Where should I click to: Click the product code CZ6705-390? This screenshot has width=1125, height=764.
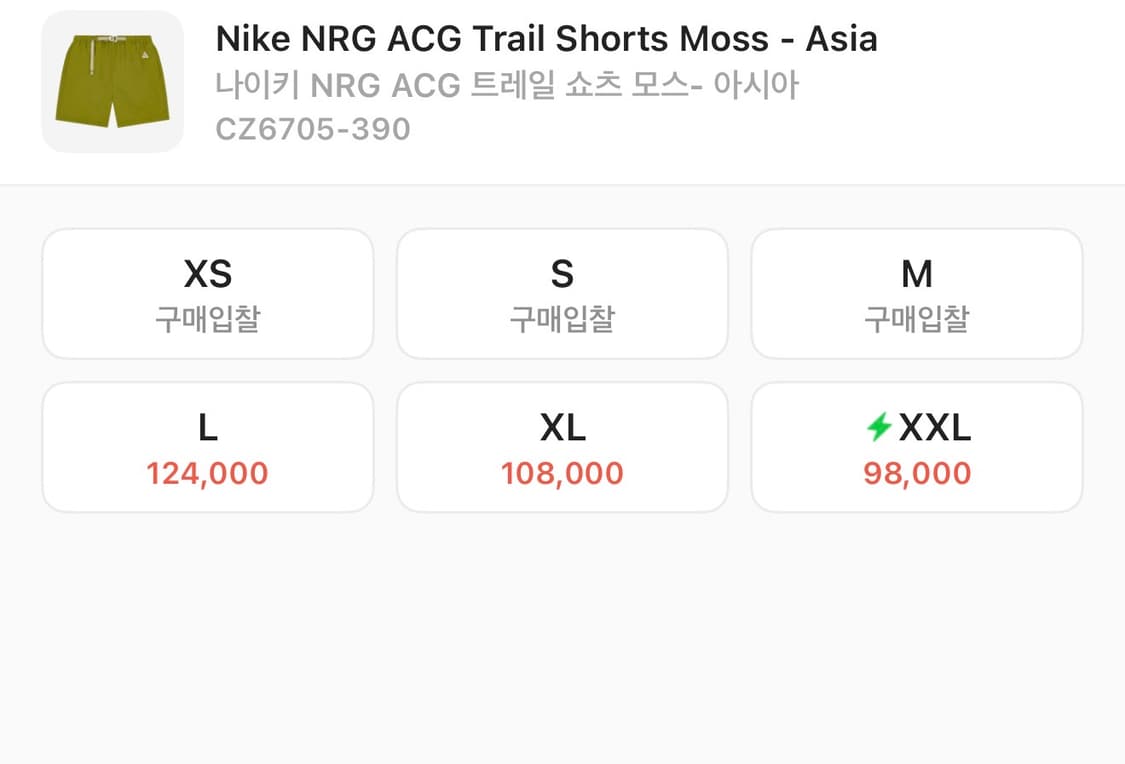tap(313, 129)
